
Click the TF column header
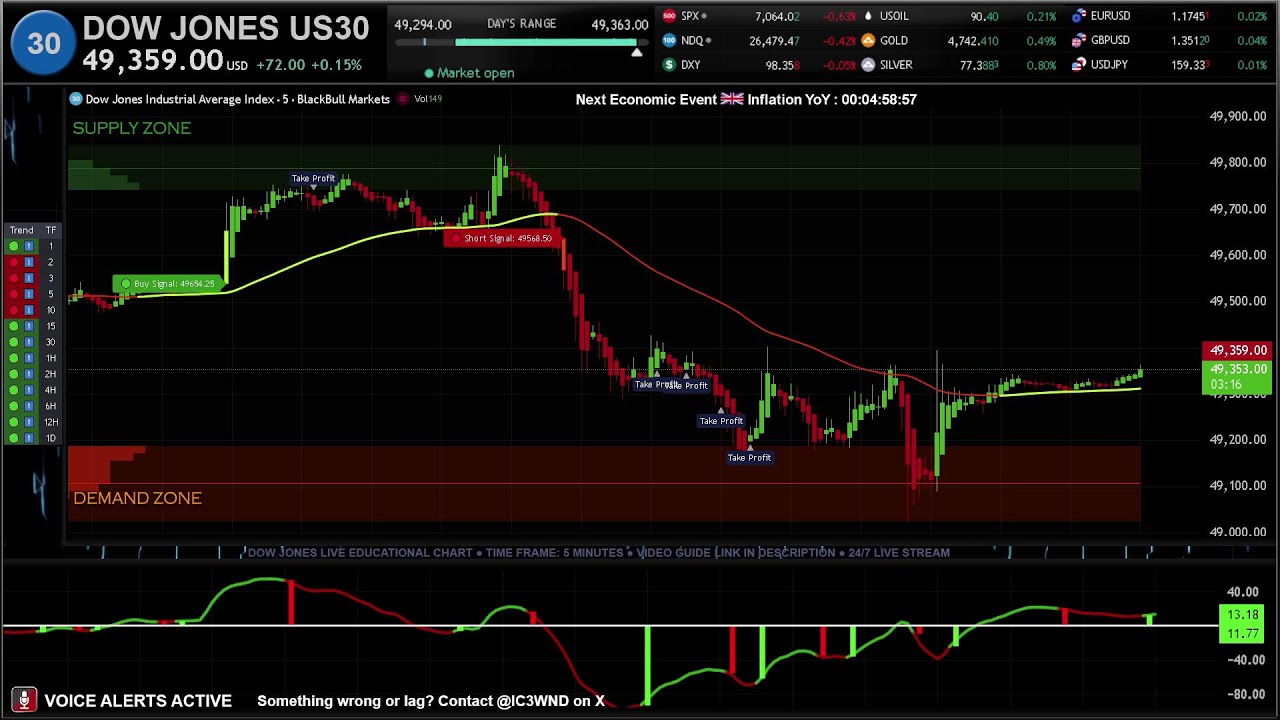tap(50, 231)
